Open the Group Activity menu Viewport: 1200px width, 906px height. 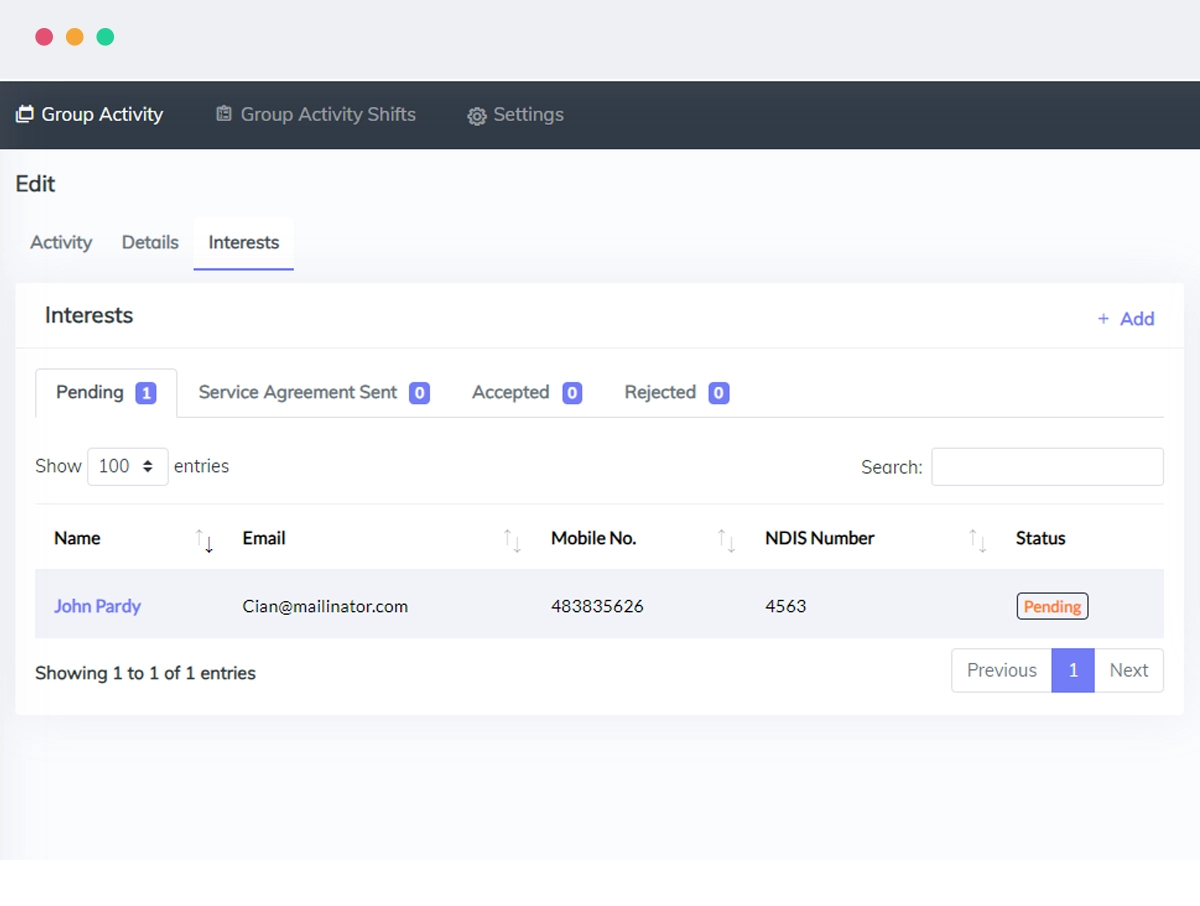(x=90, y=115)
